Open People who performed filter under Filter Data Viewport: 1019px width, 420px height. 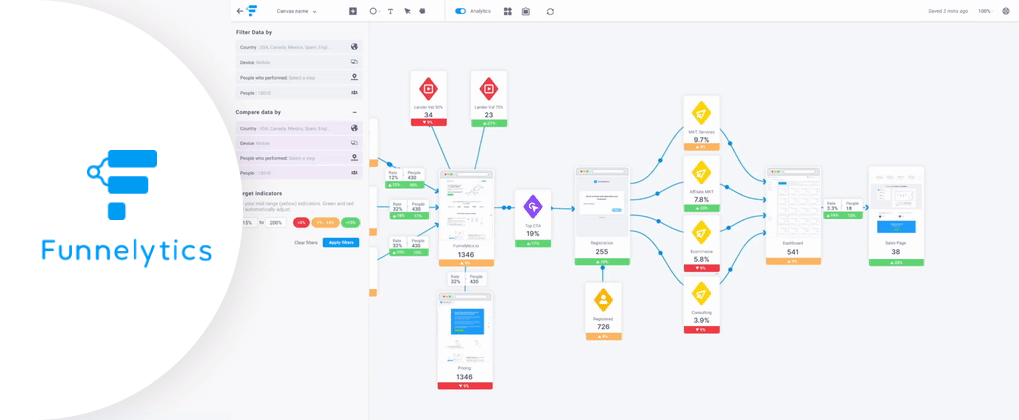click(x=299, y=77)
